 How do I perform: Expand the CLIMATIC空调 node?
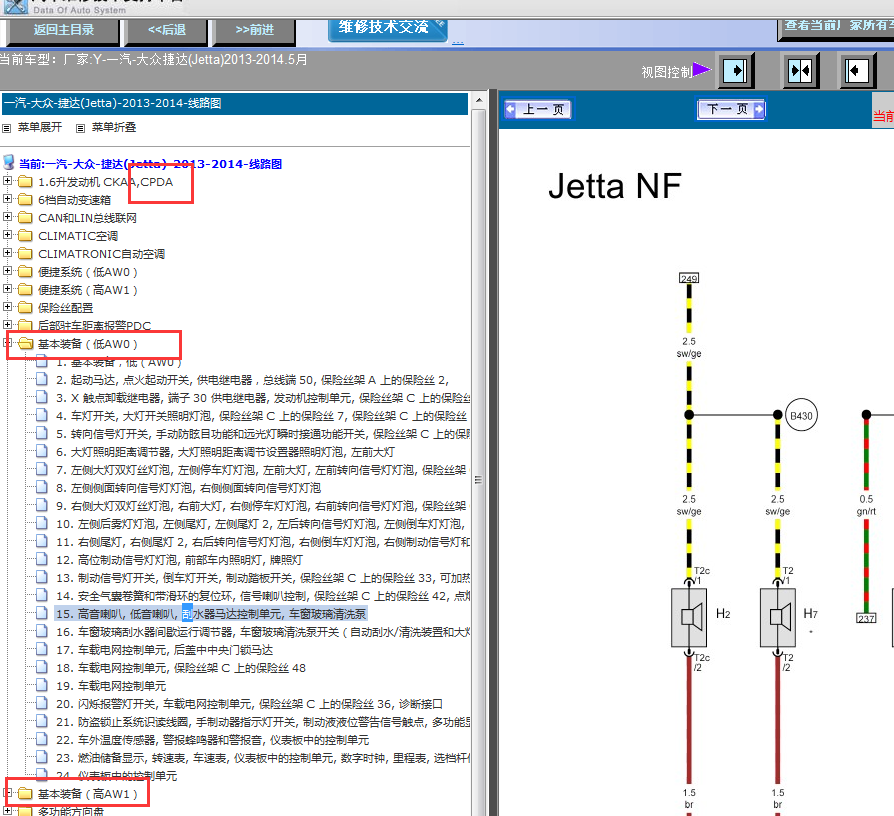[7, 234]
